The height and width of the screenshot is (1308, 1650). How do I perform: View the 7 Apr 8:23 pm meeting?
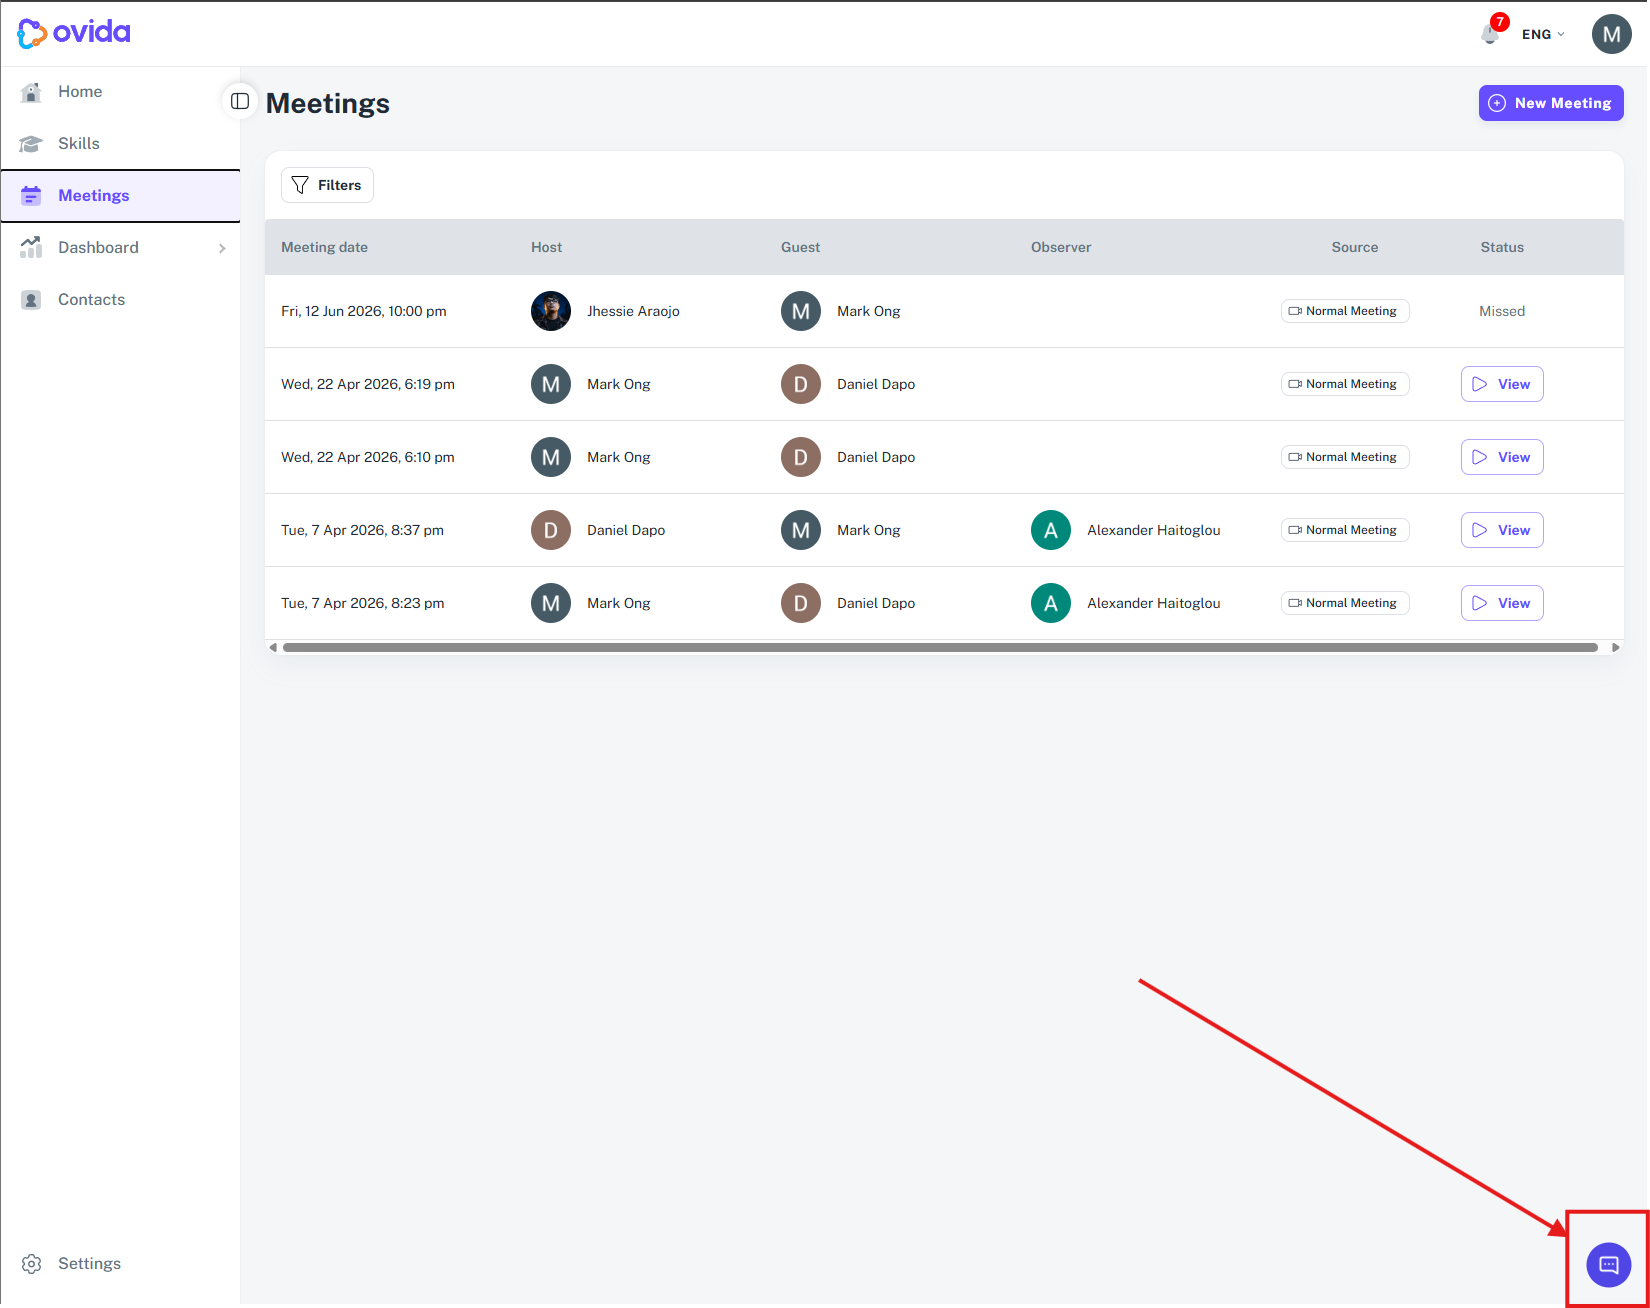1501,603
